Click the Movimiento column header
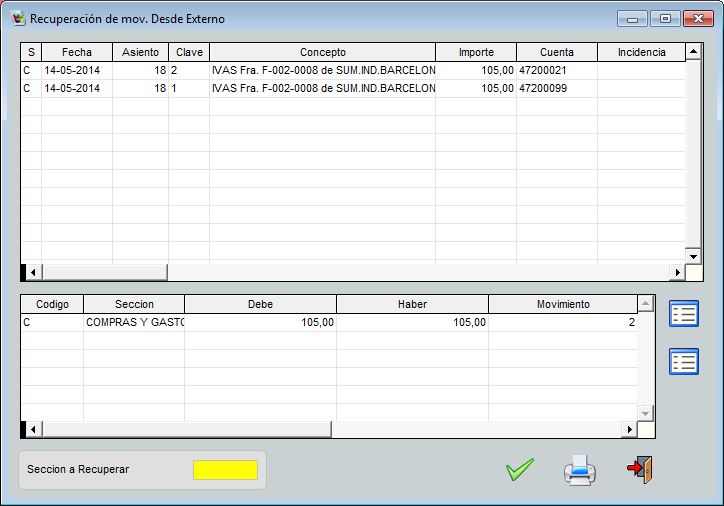This screenshot has height=506, width=724. tap(562, 304)
